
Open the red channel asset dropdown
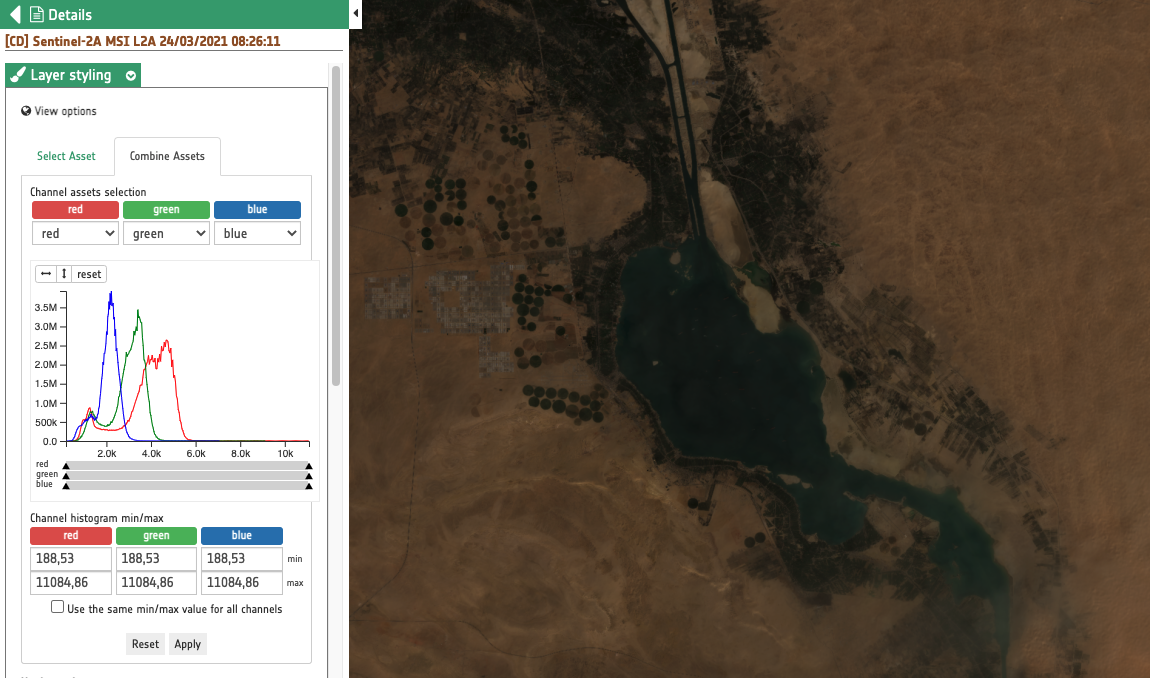coord(75,233)
